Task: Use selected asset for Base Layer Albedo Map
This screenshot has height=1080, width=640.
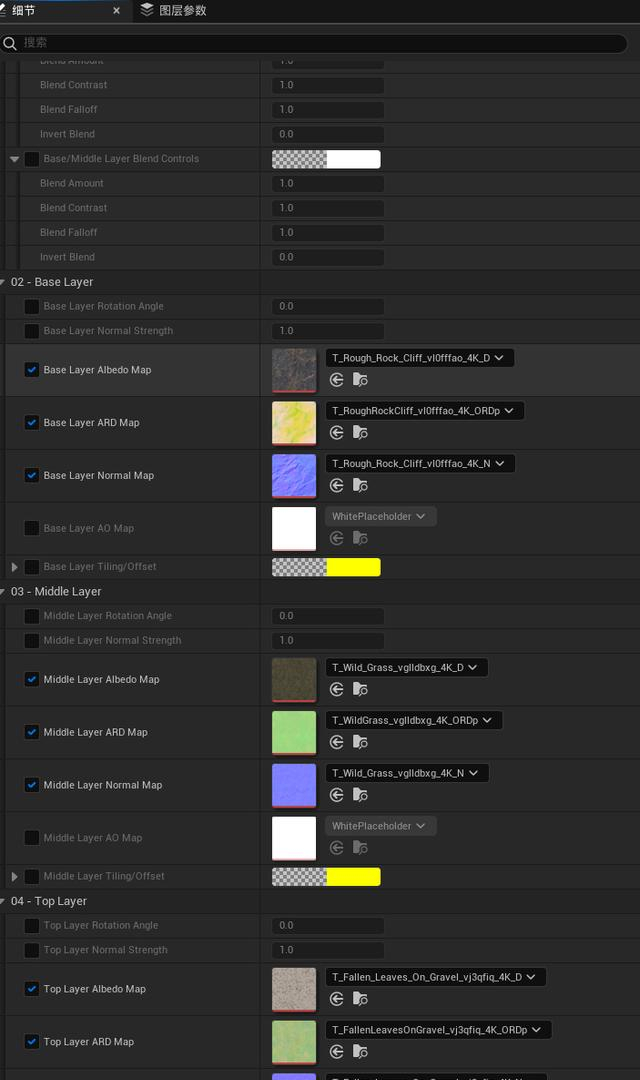Action: point(336,380)
